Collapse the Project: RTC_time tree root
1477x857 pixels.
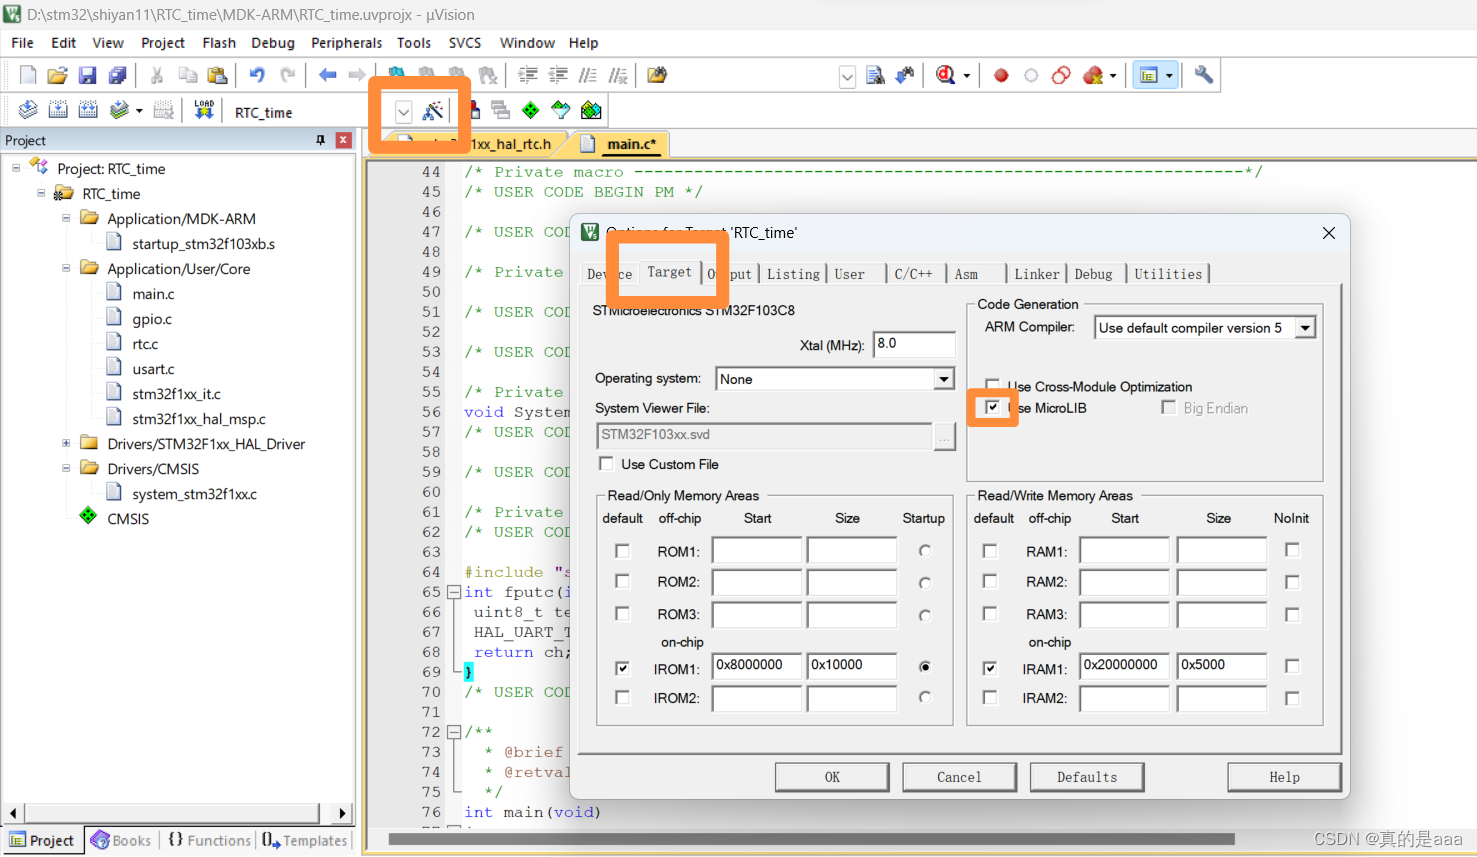tap(16, 168)
